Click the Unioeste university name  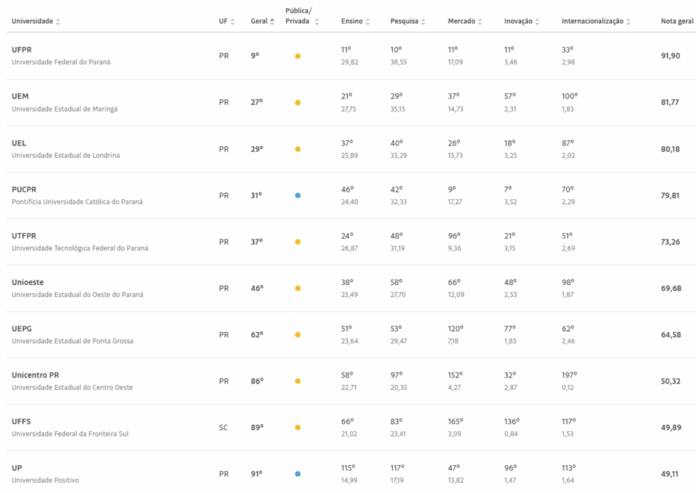click(28, 282)
